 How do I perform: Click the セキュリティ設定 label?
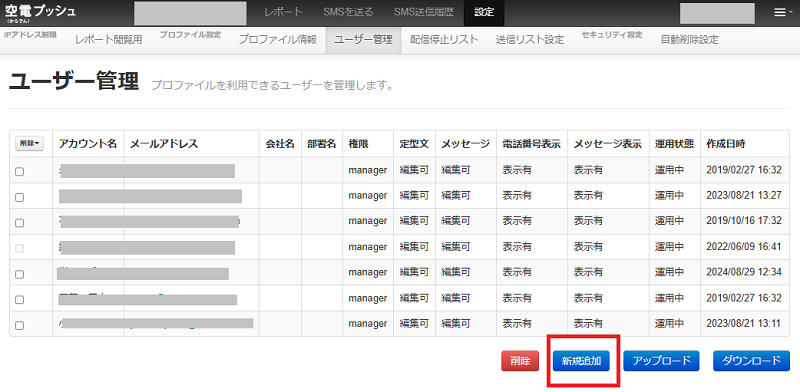click(x=612, y=35)
